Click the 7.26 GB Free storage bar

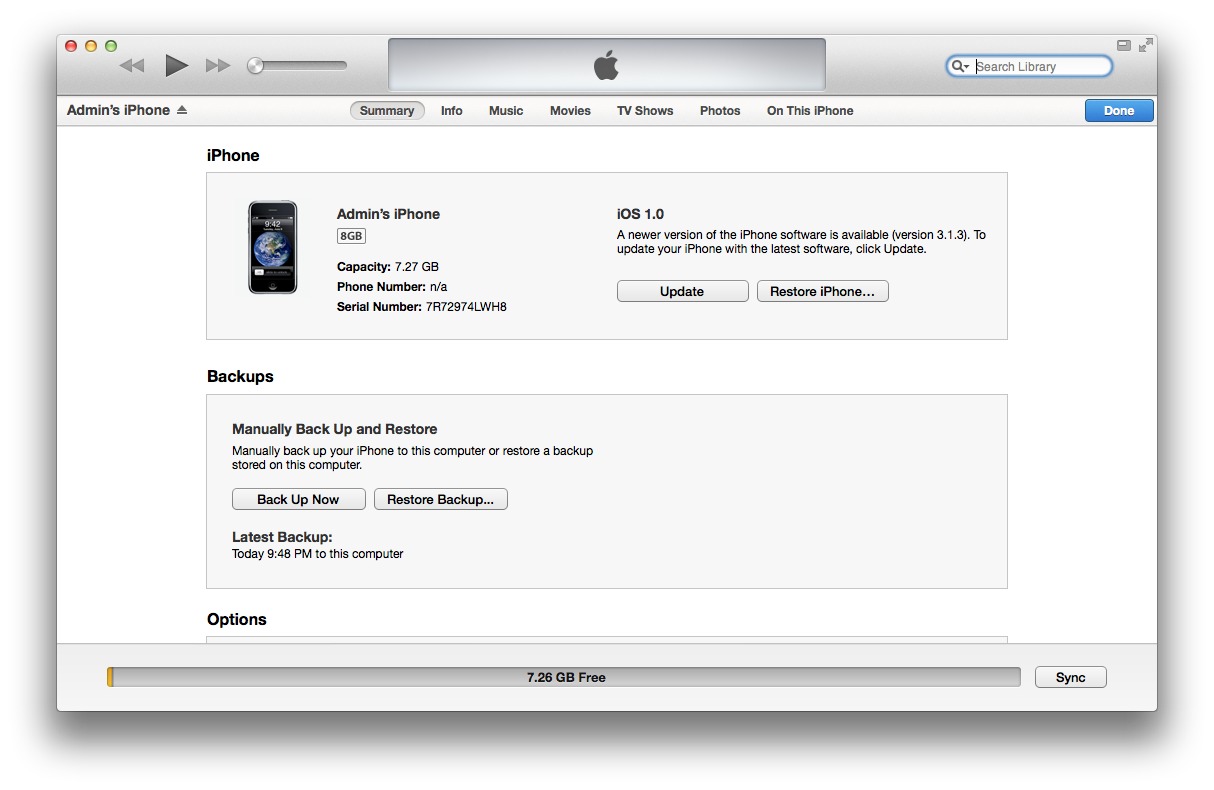566,677
